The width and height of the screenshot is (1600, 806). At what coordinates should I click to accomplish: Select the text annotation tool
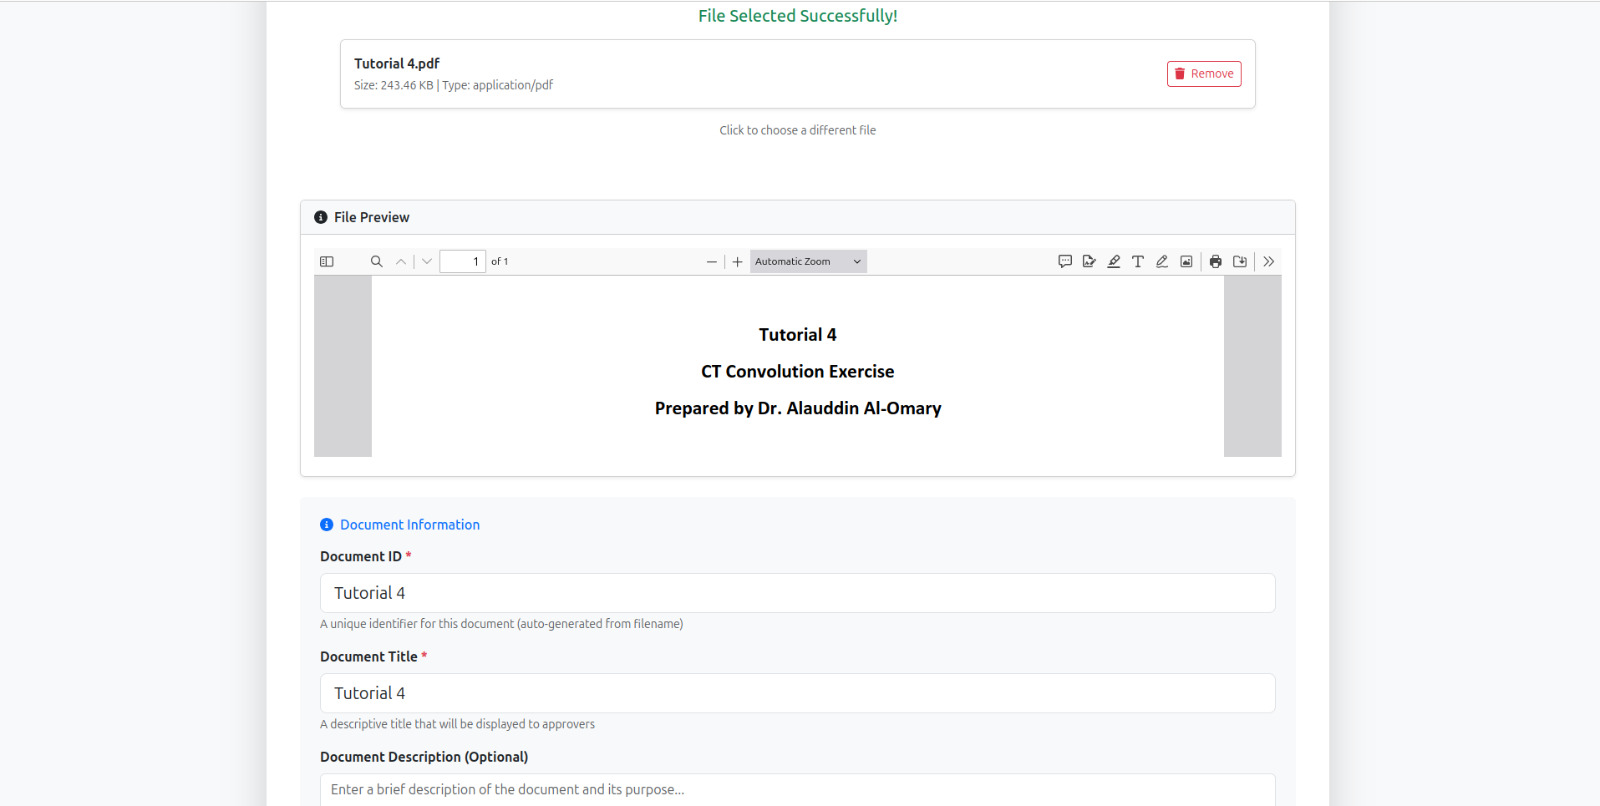[1138, 262]
